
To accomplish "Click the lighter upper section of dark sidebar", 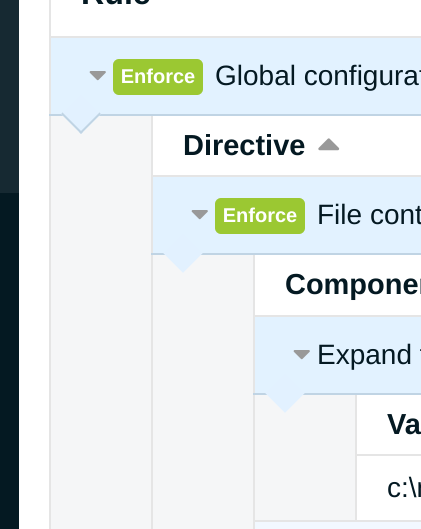I will pyautogui.click(x=9, y=96).
